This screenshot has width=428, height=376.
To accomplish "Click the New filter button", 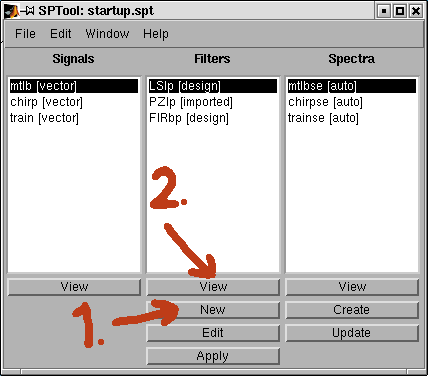I will tap(213, 310).
